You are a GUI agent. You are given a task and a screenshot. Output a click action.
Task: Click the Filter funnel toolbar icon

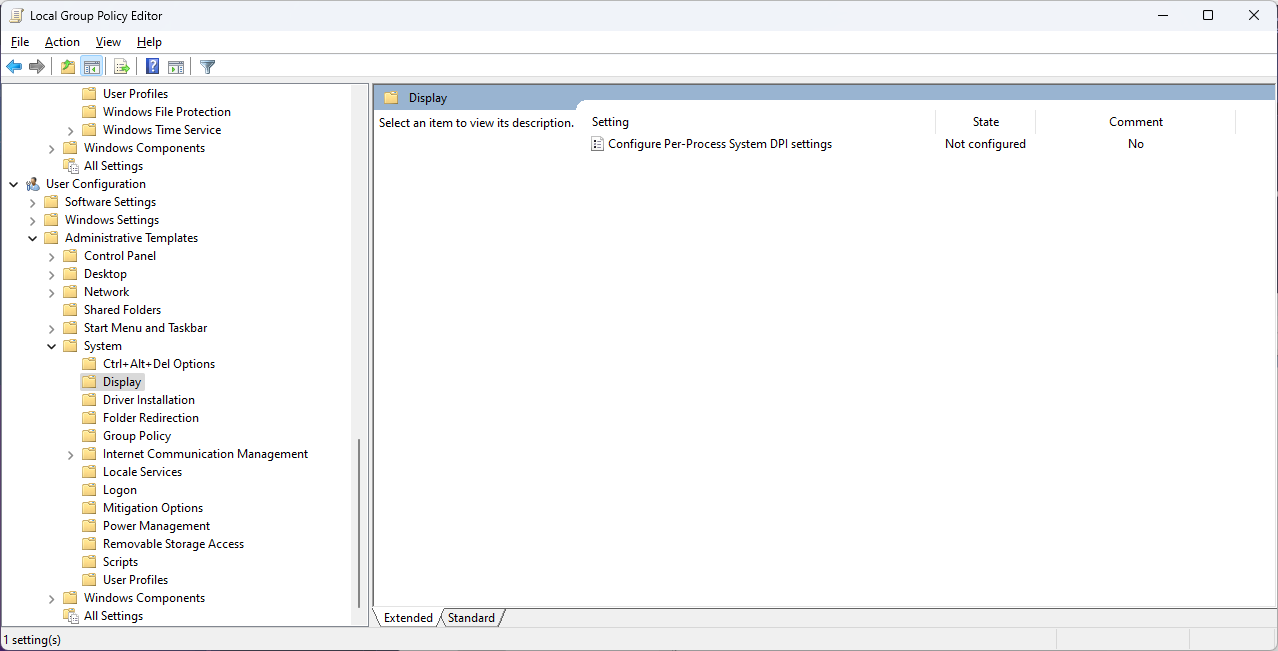click(208, 67)
